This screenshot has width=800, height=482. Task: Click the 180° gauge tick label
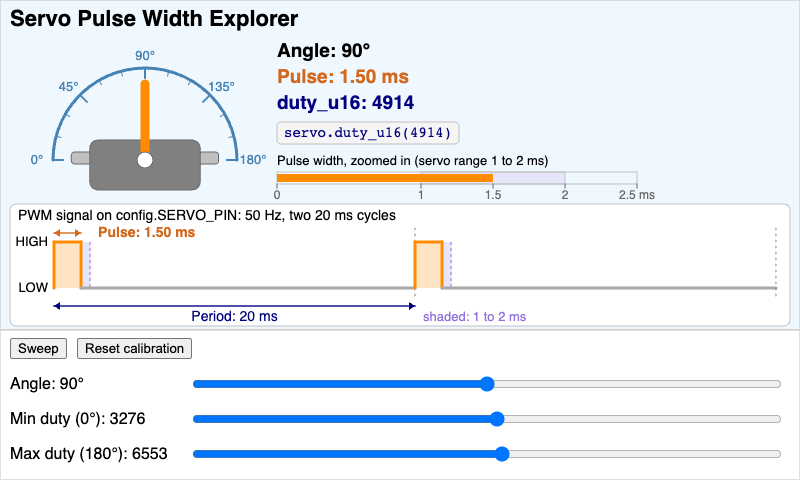[253, 160]
